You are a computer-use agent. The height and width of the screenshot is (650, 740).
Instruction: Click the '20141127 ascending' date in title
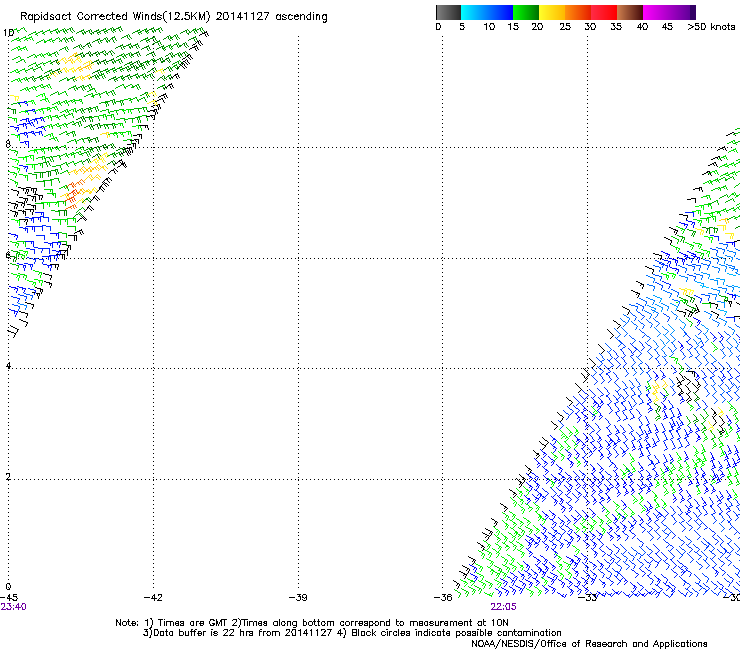[271, 17]
